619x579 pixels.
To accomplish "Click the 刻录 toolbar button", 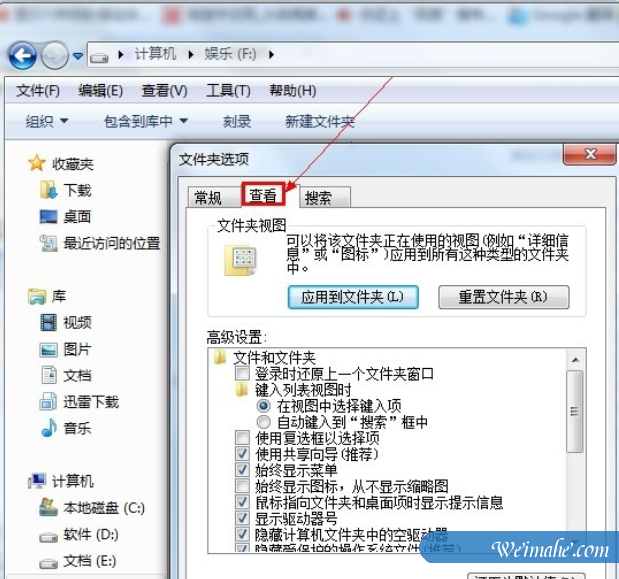I will click(237, 121).
